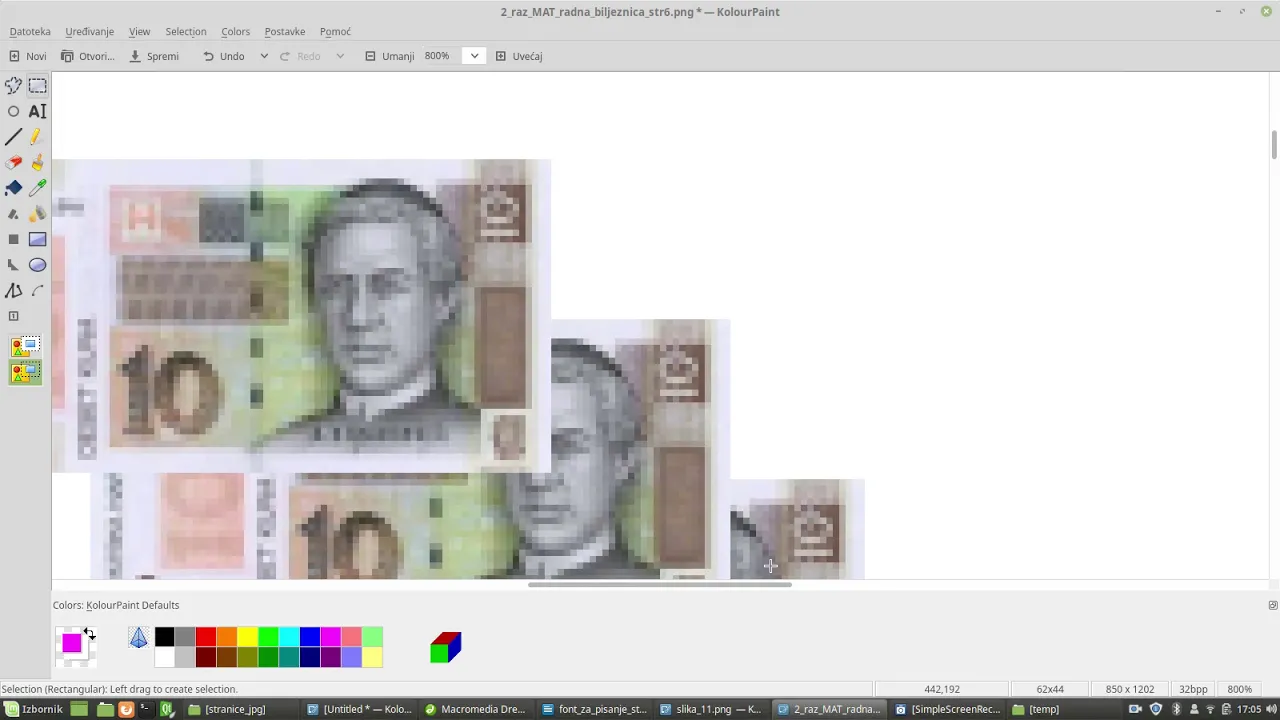Click the Spremi save button
This screenshot has width=1280, height=720.
[x=154, y=56]
